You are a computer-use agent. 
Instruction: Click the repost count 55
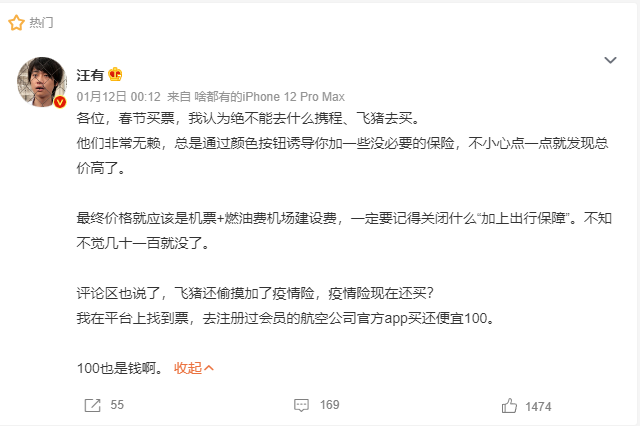pyautogui.click(x=117, y=405)
